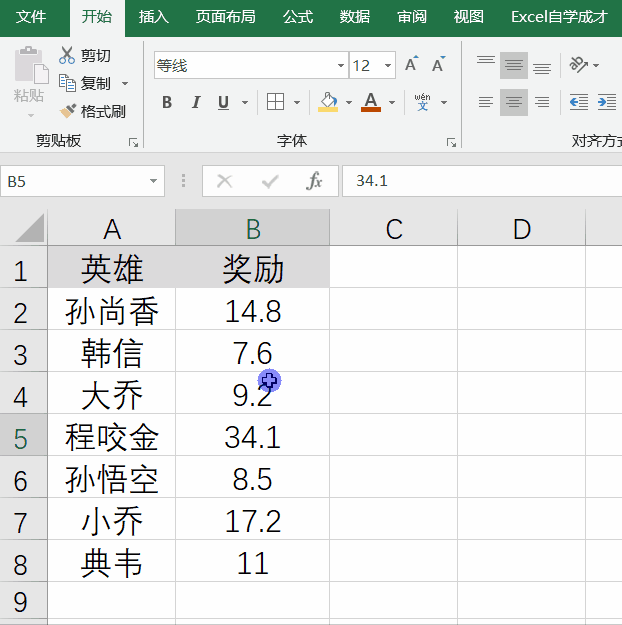Open the text orientation dropdown arrow
The width and height of the screenshot is (622, 625).
(596, 65)
